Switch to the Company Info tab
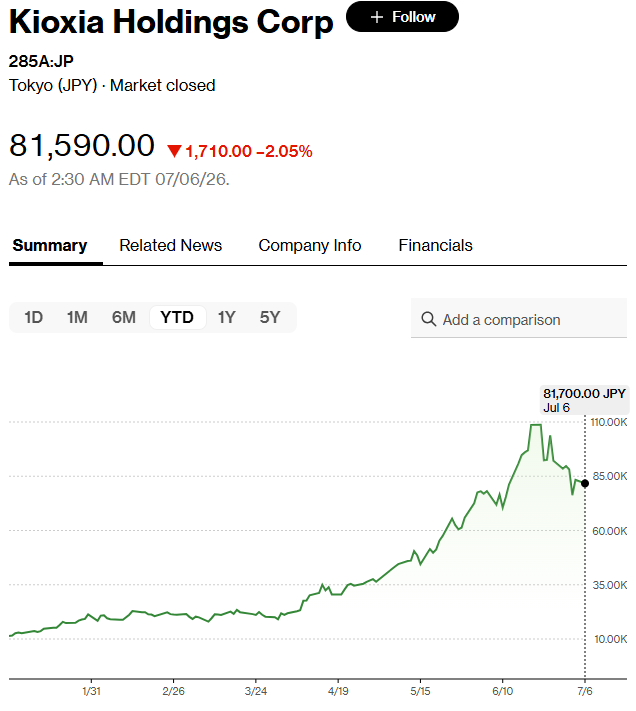The image size is (636, 711). 310,245
